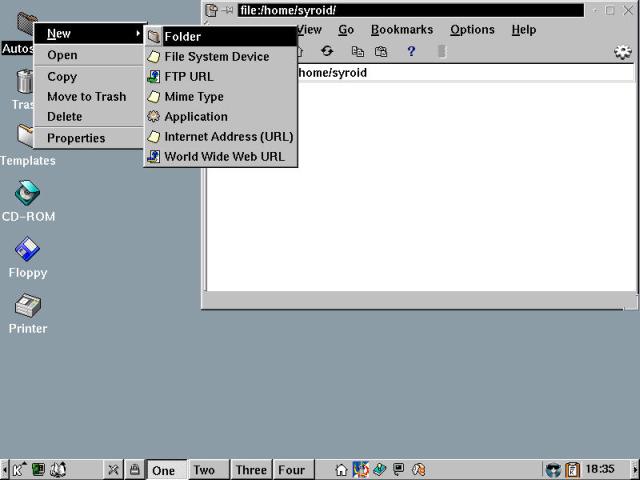Image resolution: width=640 pixels, height=480 pixels.
Task: Click the reload icon in file manager toolbar
Action: pos(327,51)
